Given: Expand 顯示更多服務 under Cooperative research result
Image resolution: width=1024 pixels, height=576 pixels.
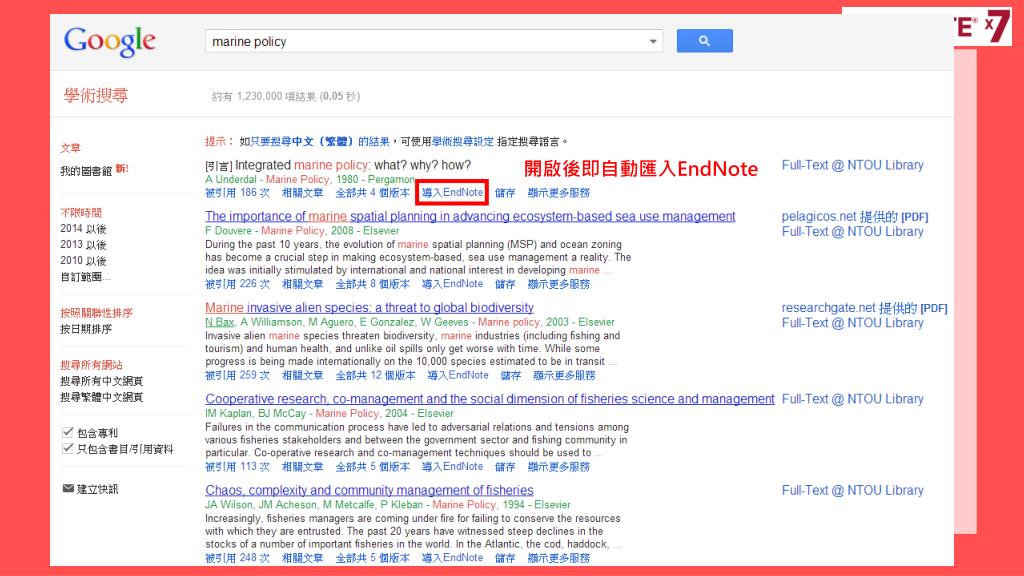Looking at the screenshot, I should 558,467.
